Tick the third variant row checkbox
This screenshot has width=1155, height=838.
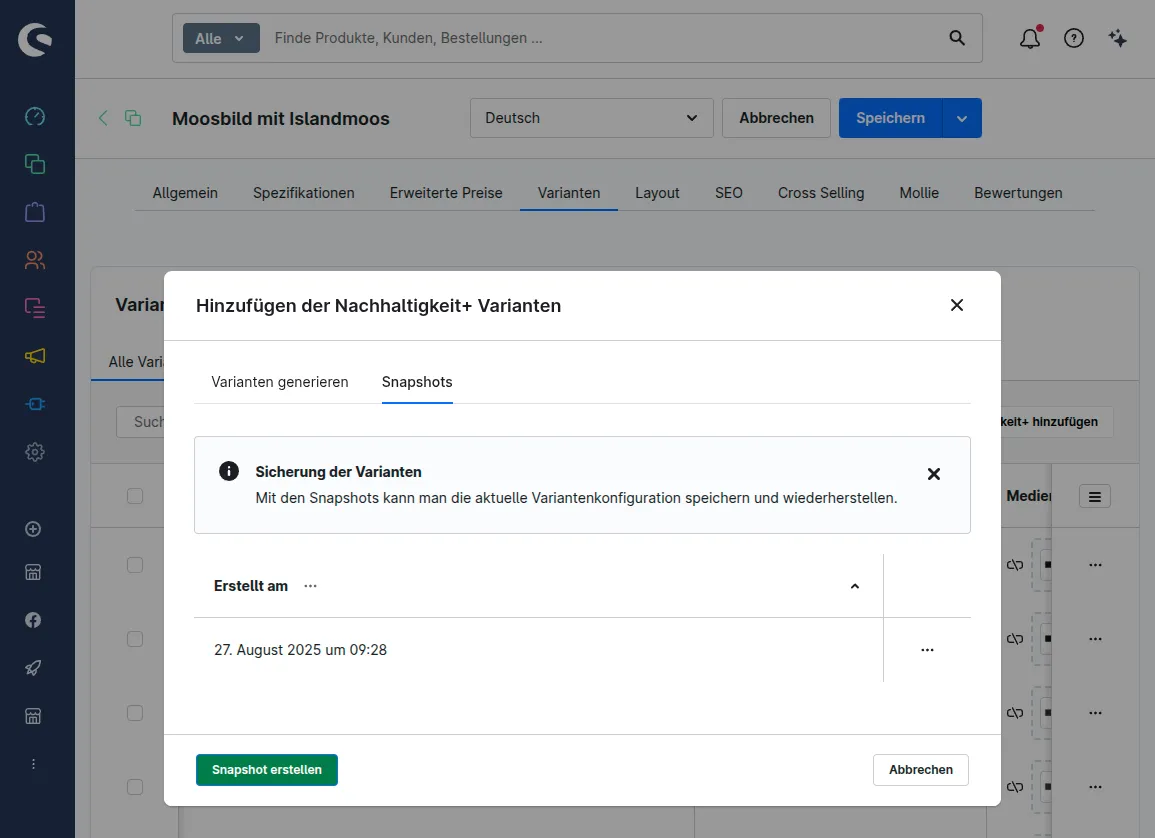point(135,713)
